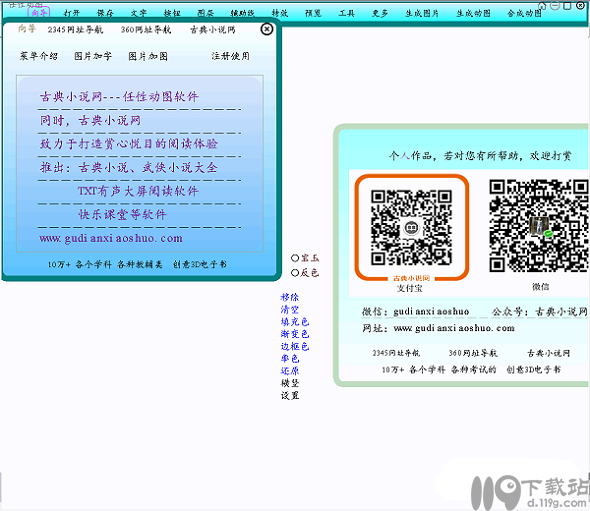This screenshot has height=511, width=590.
Task: Select the 反色 radio button
Action: (x=305, y=272)
